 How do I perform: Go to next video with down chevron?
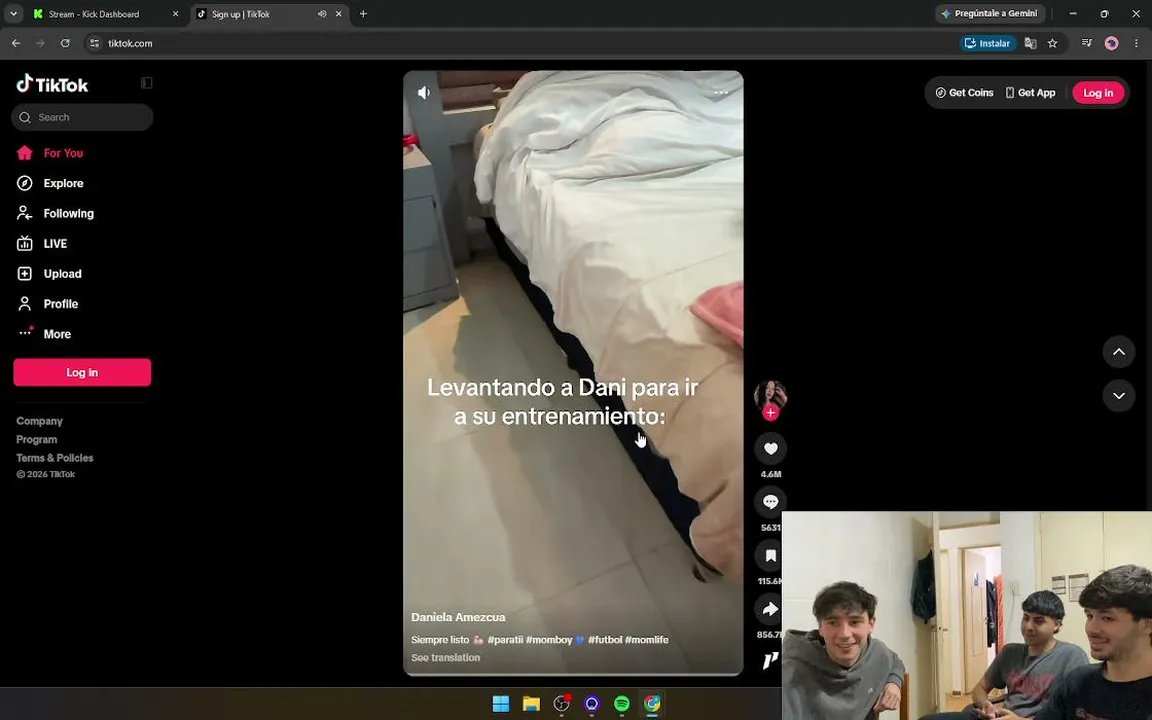tap(1118, 396)
